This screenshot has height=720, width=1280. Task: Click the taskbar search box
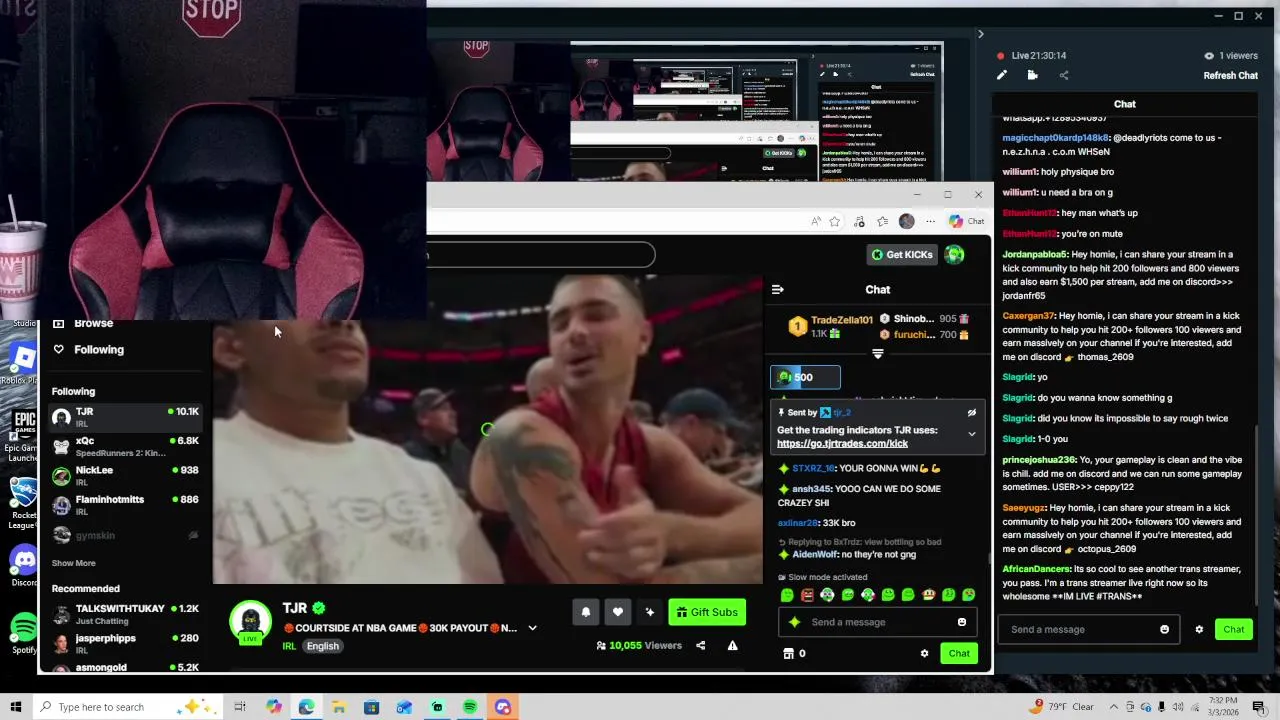pyautogui.click(x=128, y=707)
